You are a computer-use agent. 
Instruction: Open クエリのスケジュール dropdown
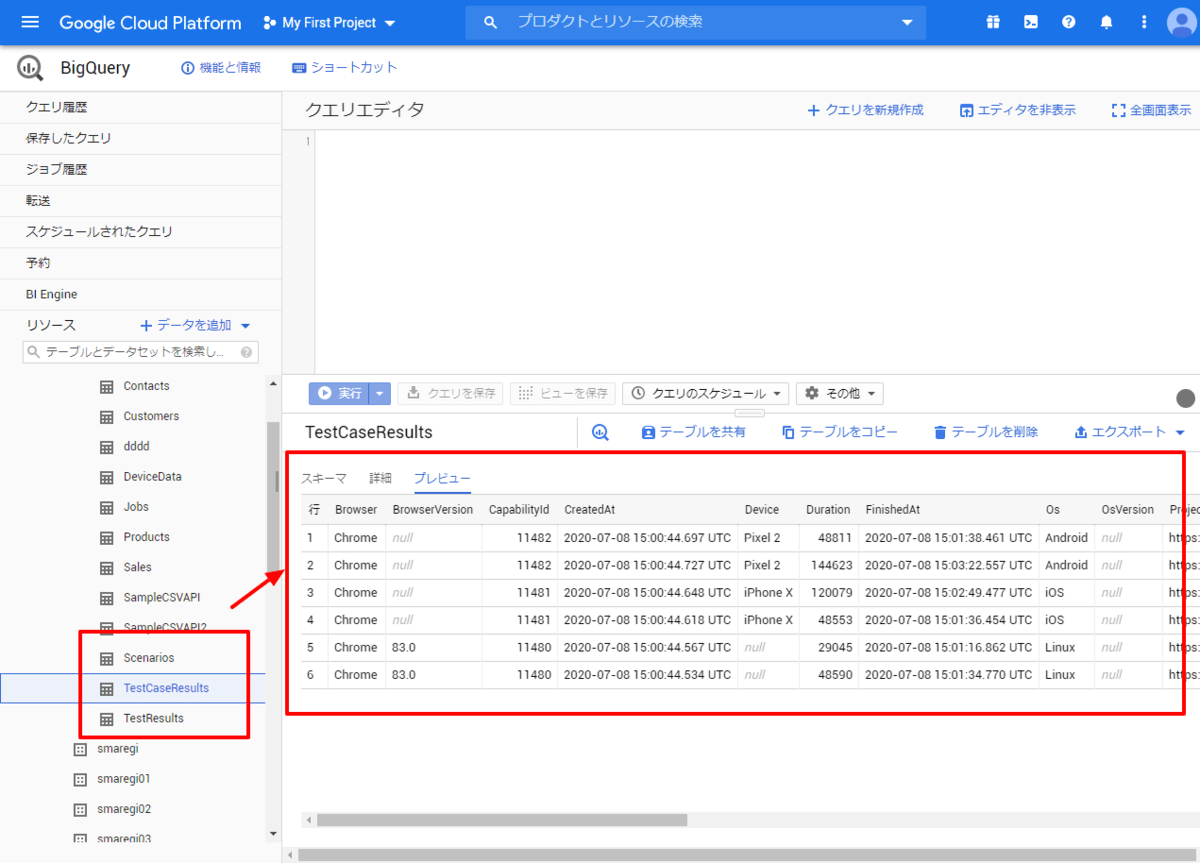[706, 393]
